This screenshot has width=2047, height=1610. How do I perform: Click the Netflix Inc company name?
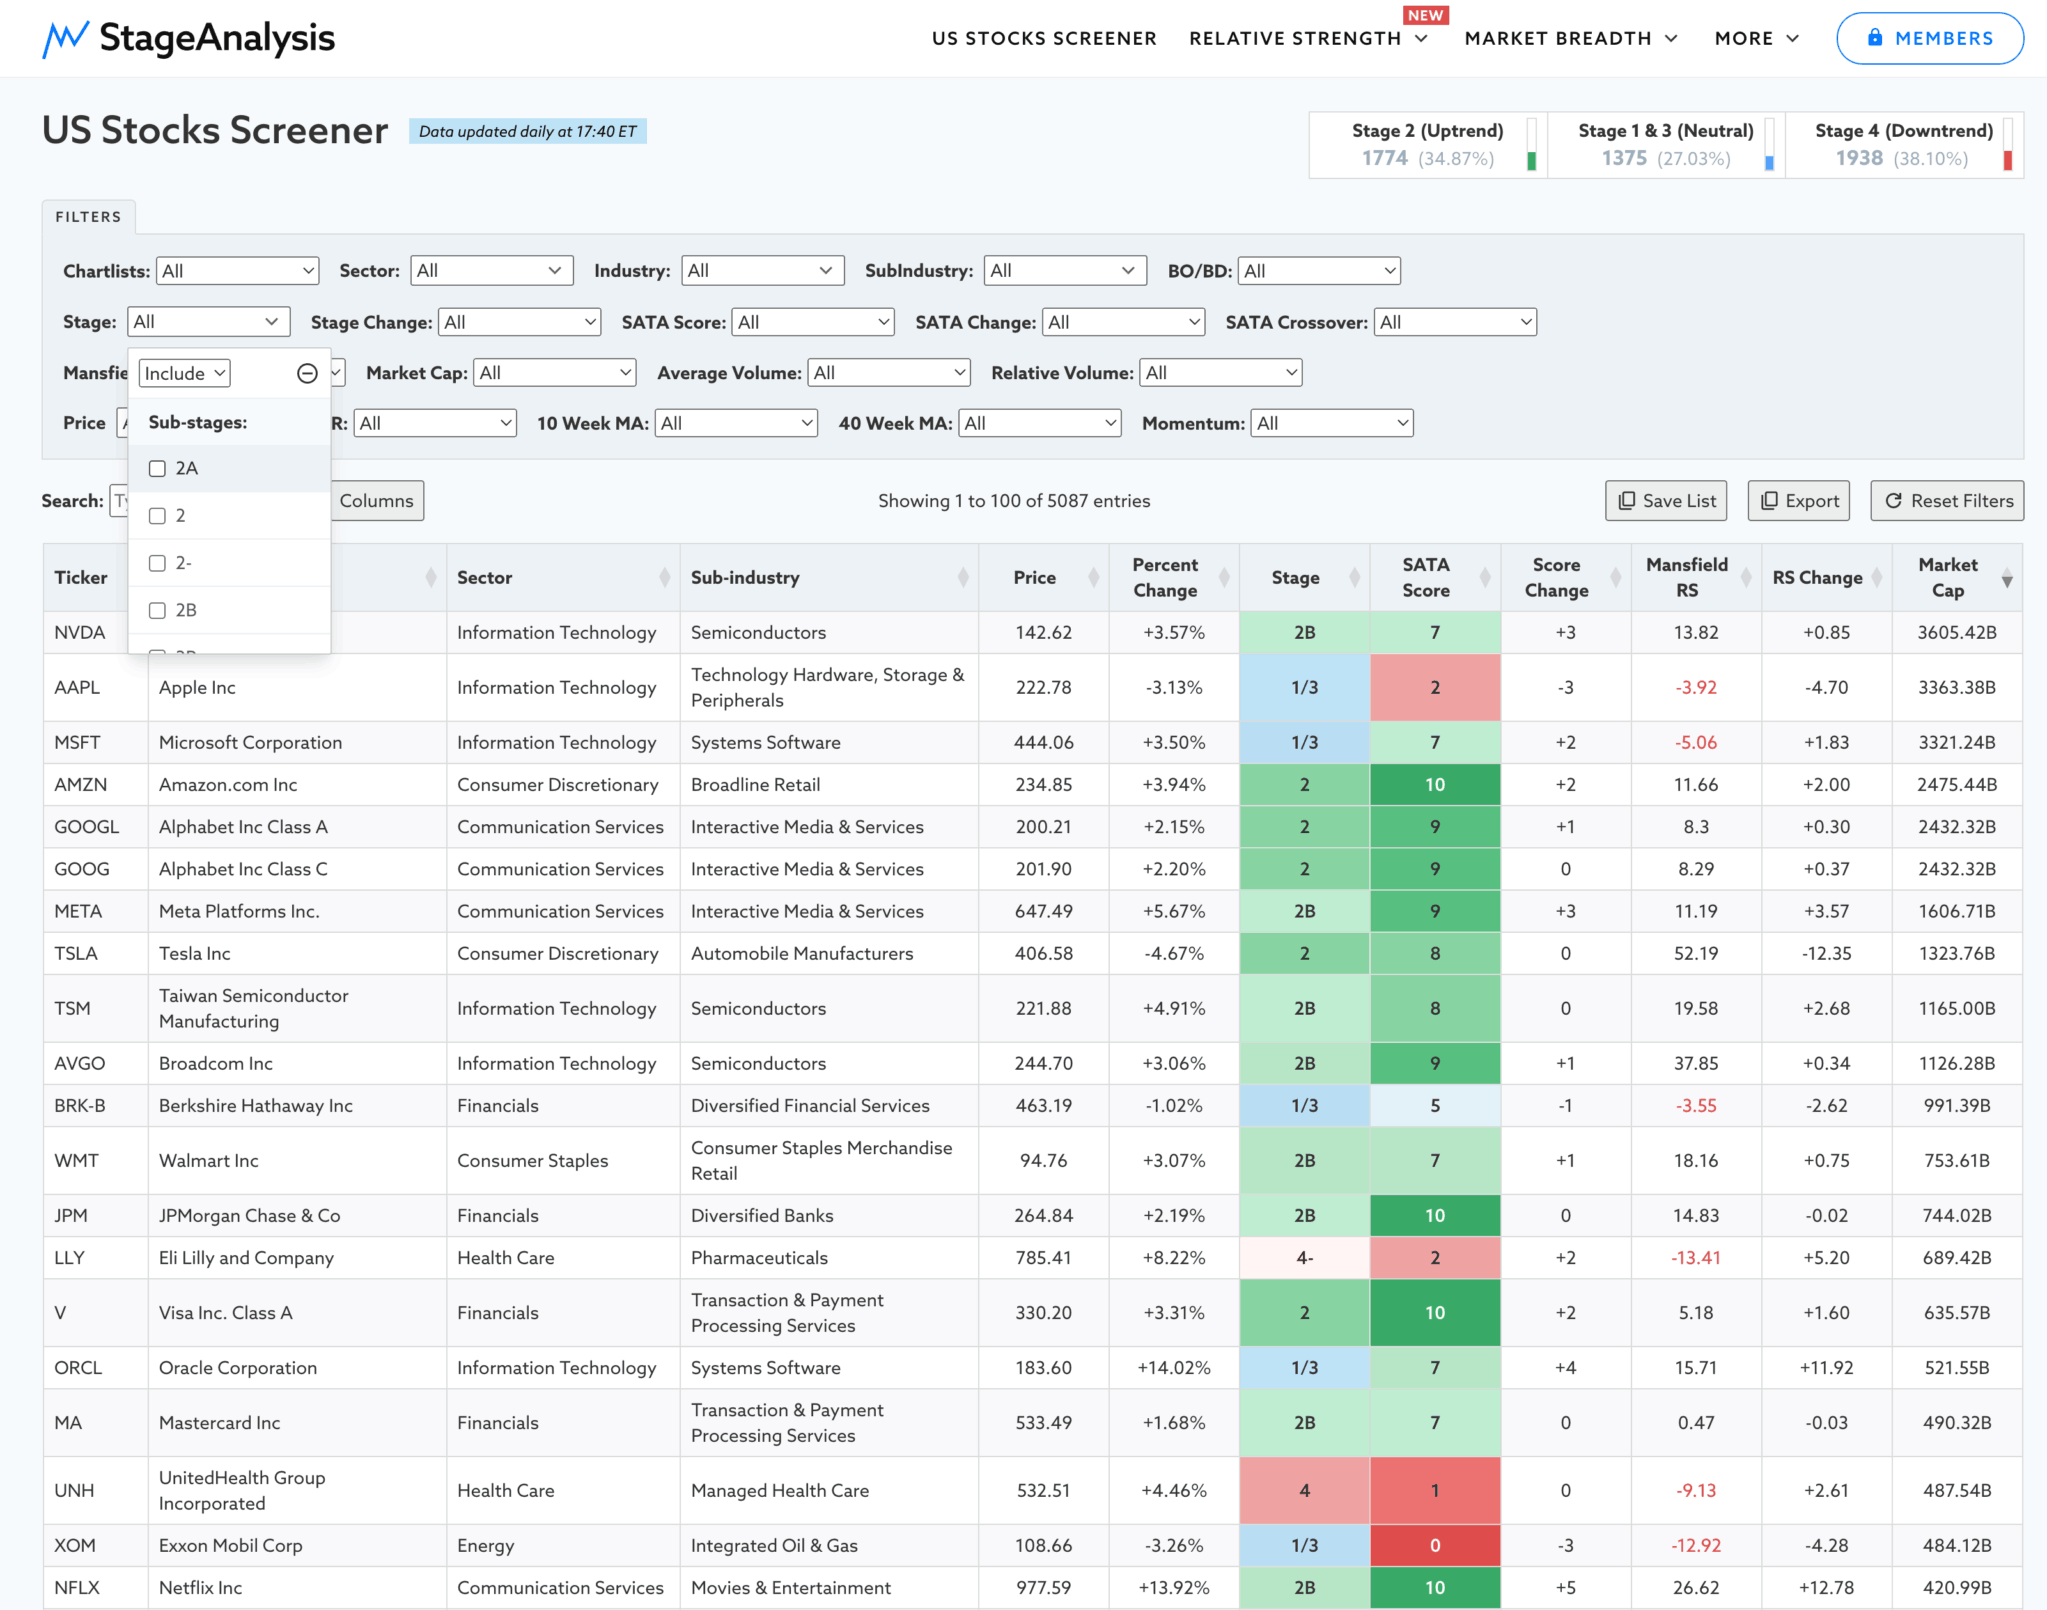[x=200, y=1587]
